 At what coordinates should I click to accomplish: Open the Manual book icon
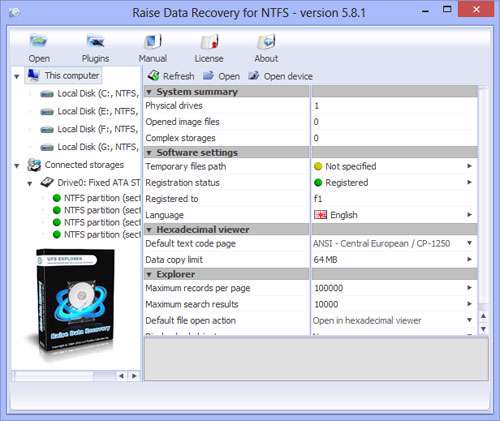tap(153, 42)
